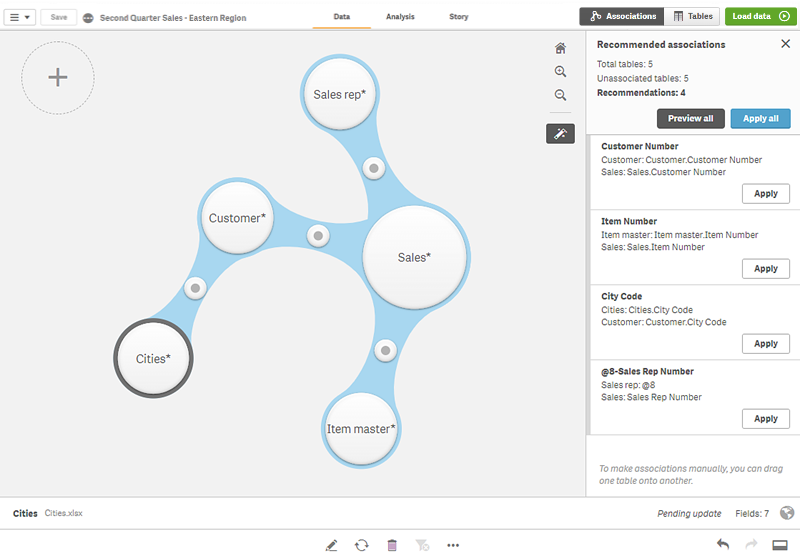
Task: Apply the Customer Number association
Action: [x=765, y=194]
